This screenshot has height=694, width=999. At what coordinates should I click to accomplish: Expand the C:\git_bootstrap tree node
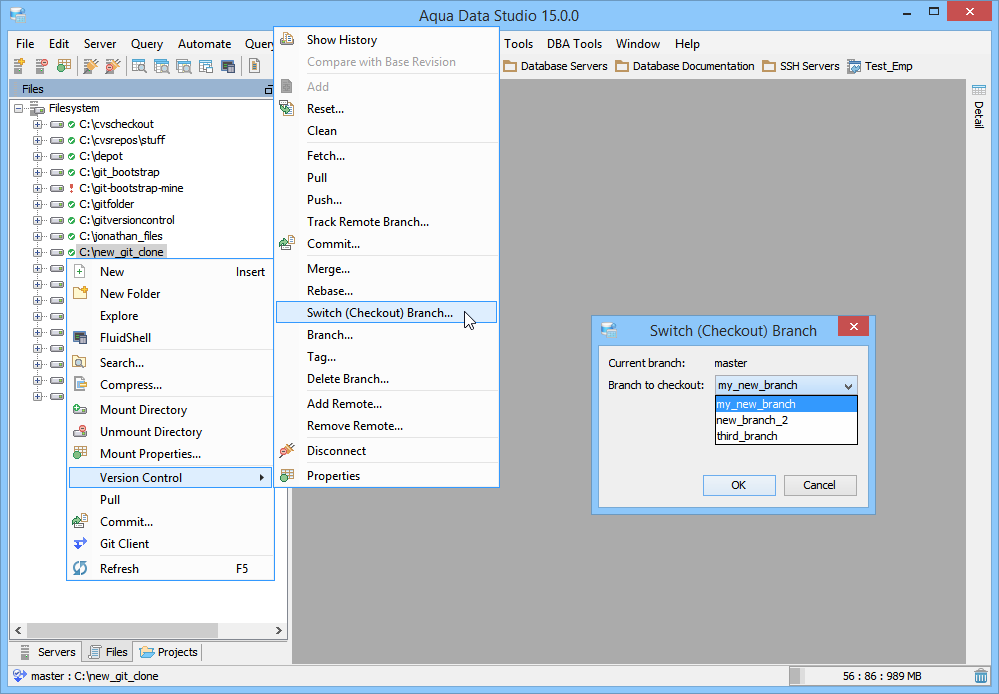38,172
